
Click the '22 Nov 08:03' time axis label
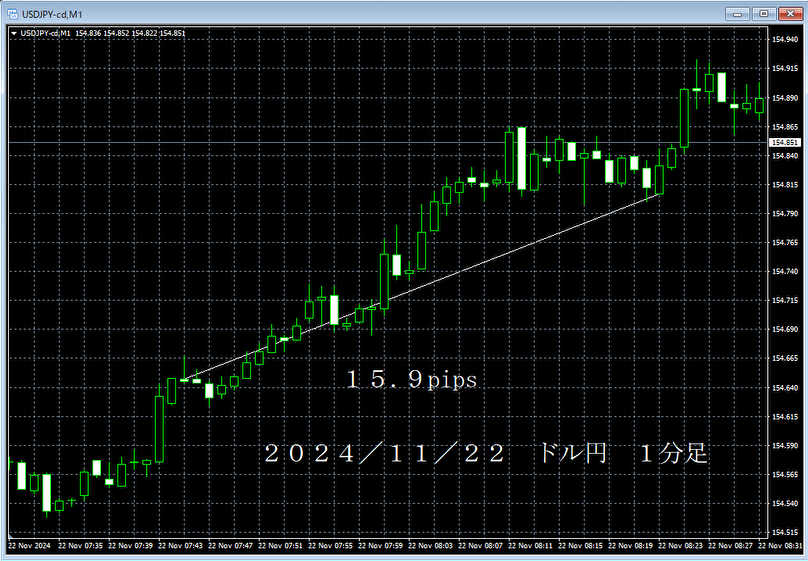pyautogui.click(x=430, y=546)
